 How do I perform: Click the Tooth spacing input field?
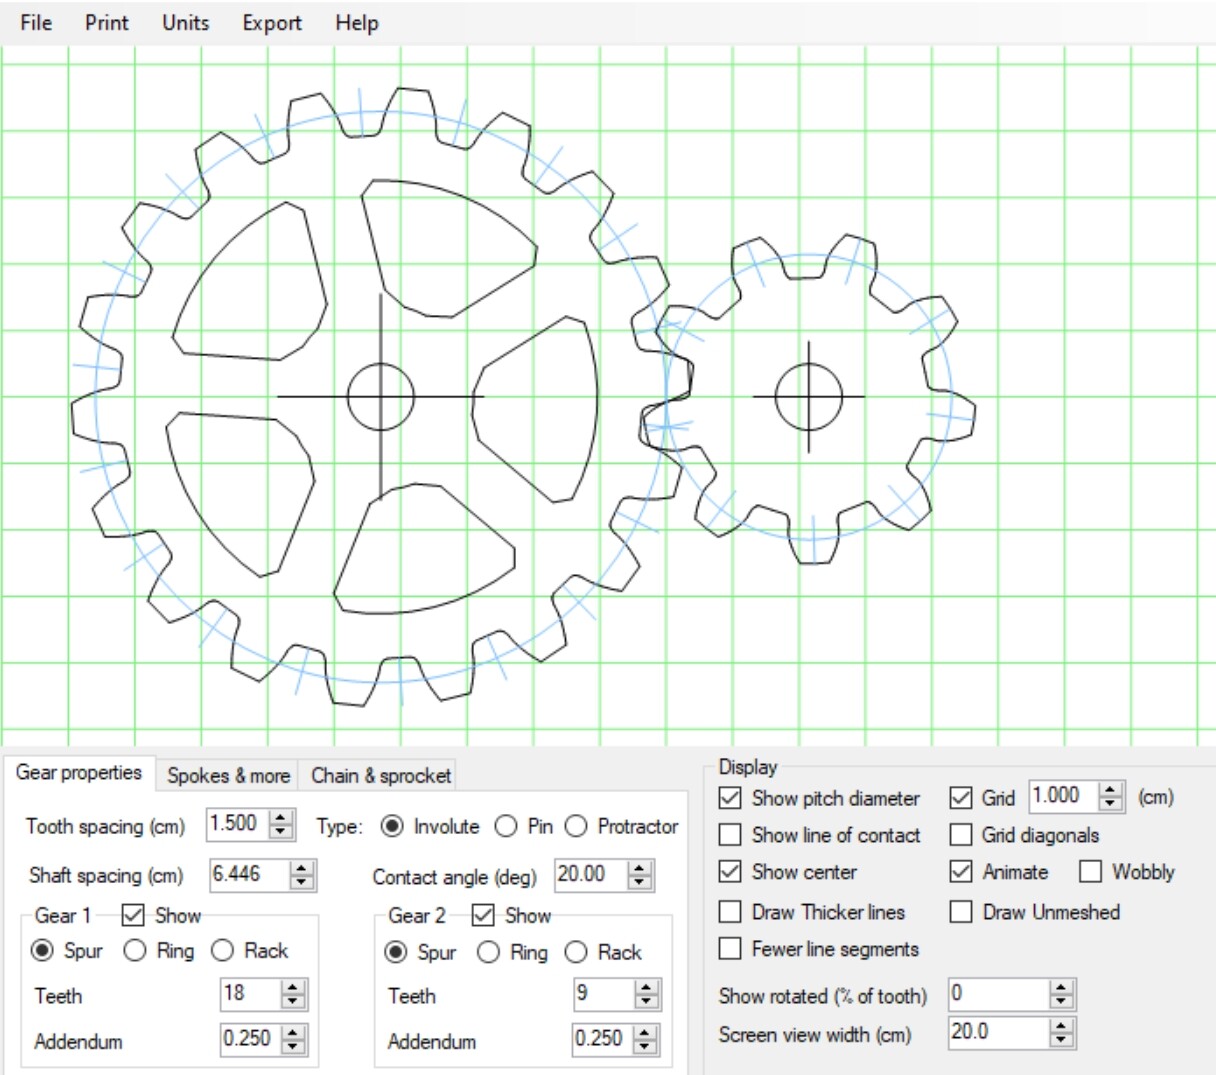238,824
